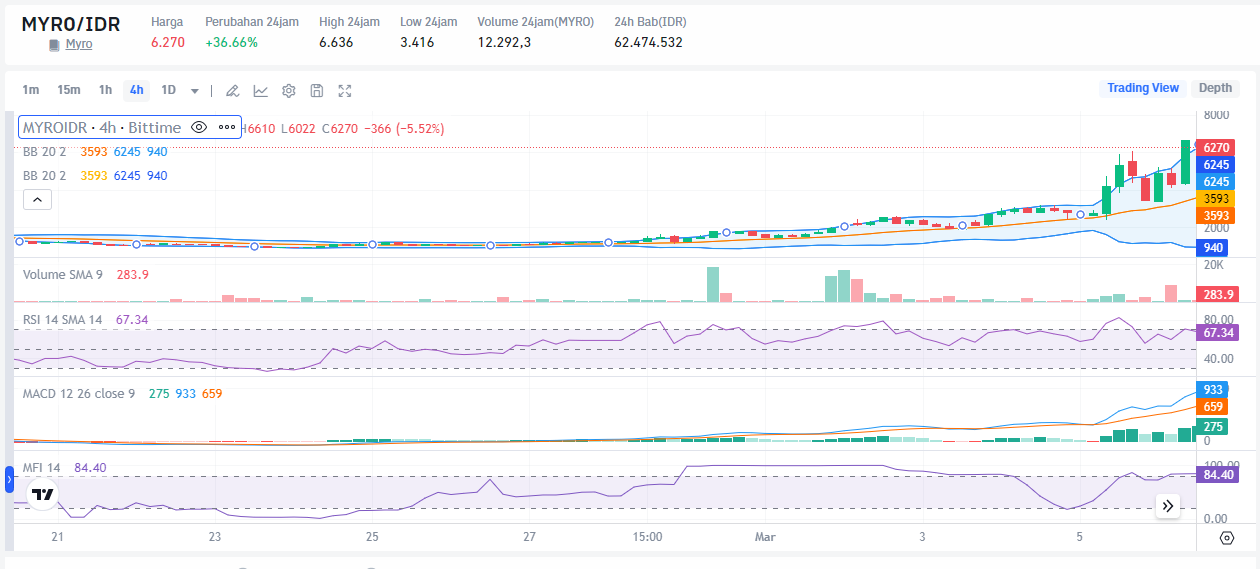Viewport: 1260px width, 569px height.
Task: Click the High 24jam value 6.636
Action: pyautogui.click(x=336, y=42)
